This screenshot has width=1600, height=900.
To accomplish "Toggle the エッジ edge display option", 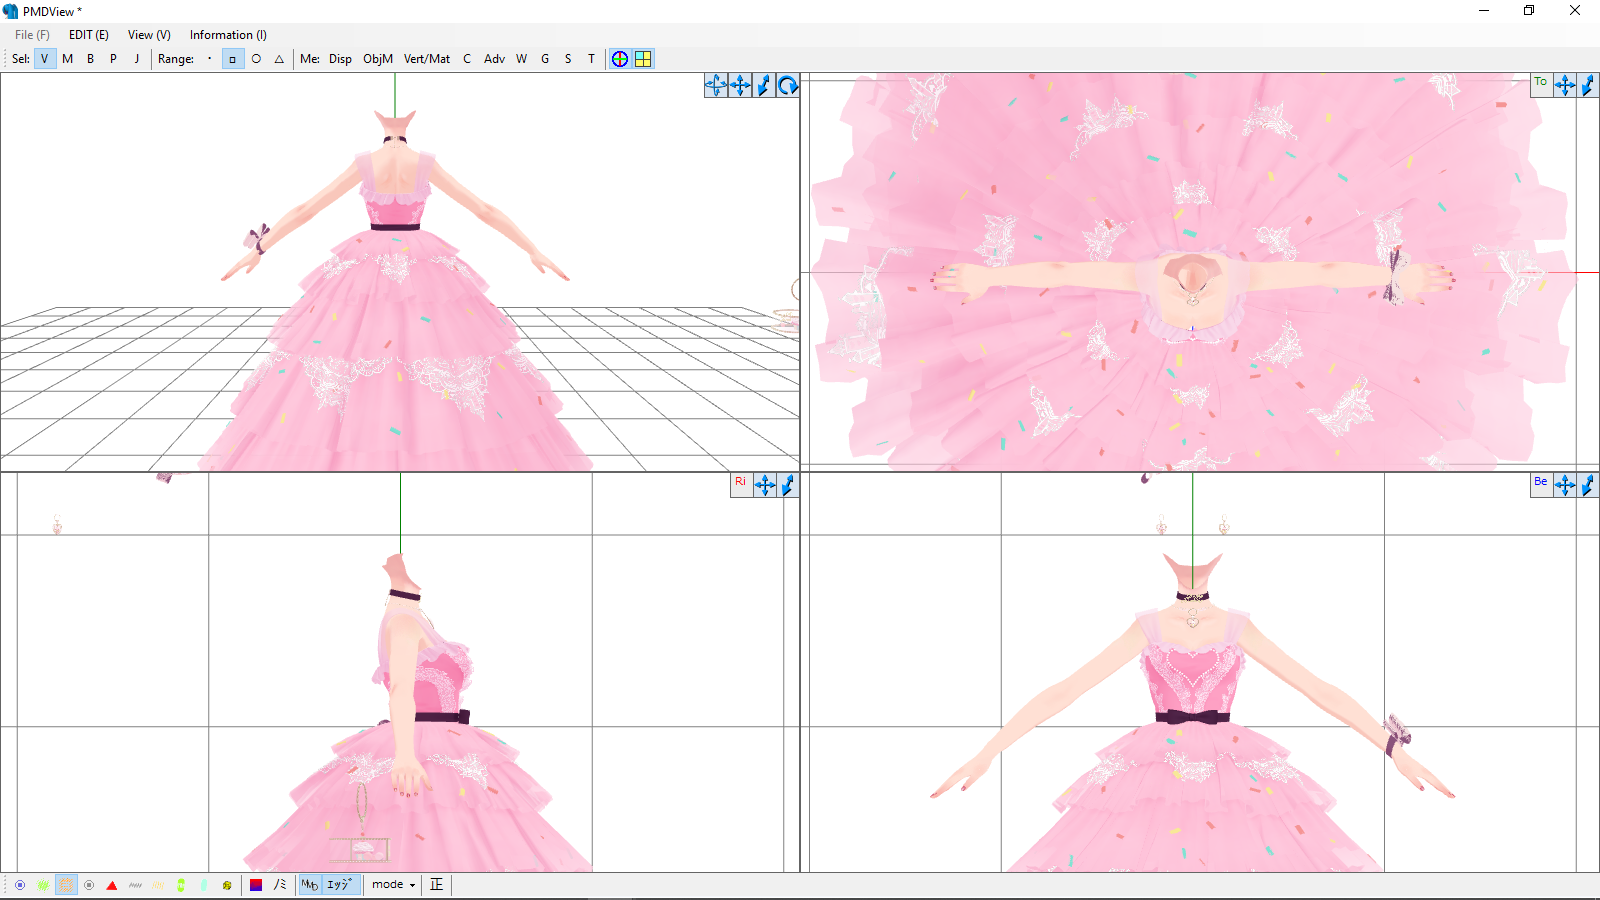I will [338, 884].
